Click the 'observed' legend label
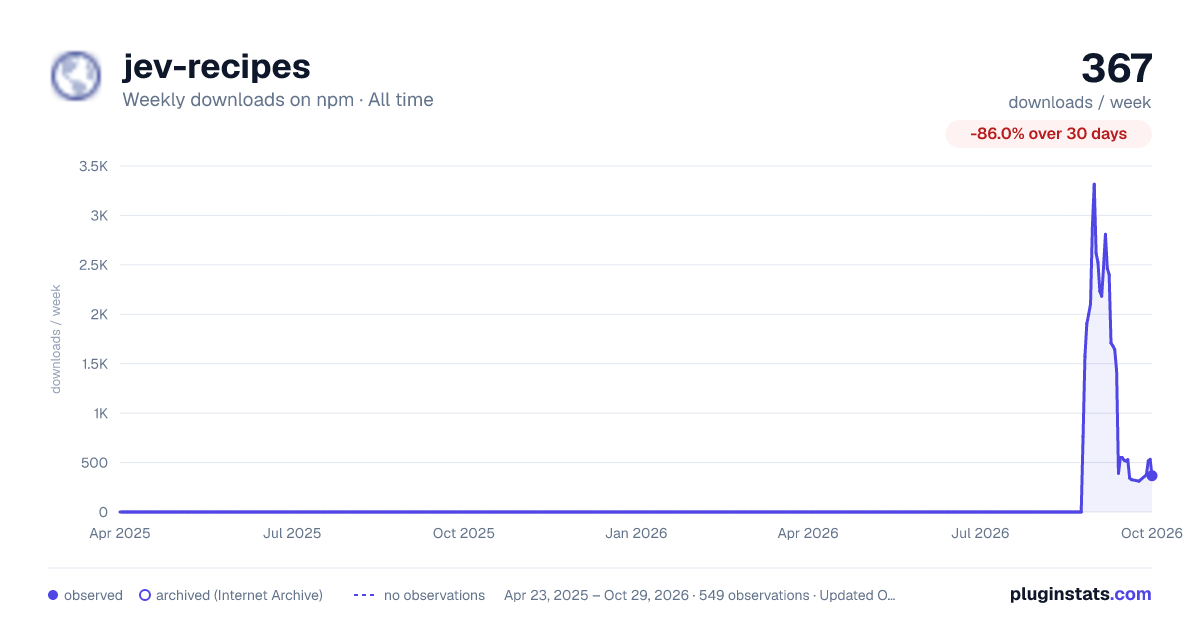Screen dimensions: 1200x630 [93, 595]
